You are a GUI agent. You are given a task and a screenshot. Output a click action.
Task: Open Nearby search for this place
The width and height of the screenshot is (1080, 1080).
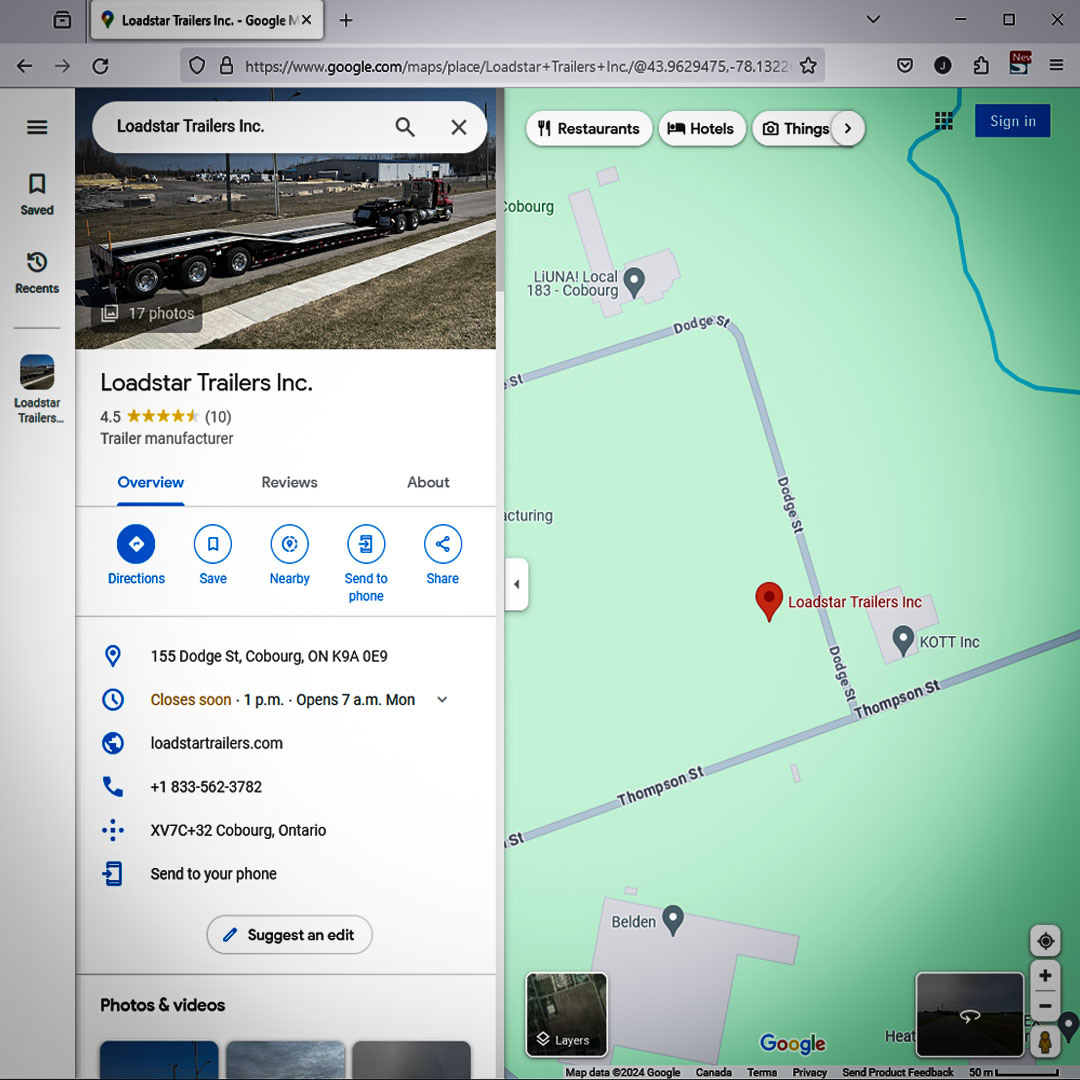coord(289,544)
